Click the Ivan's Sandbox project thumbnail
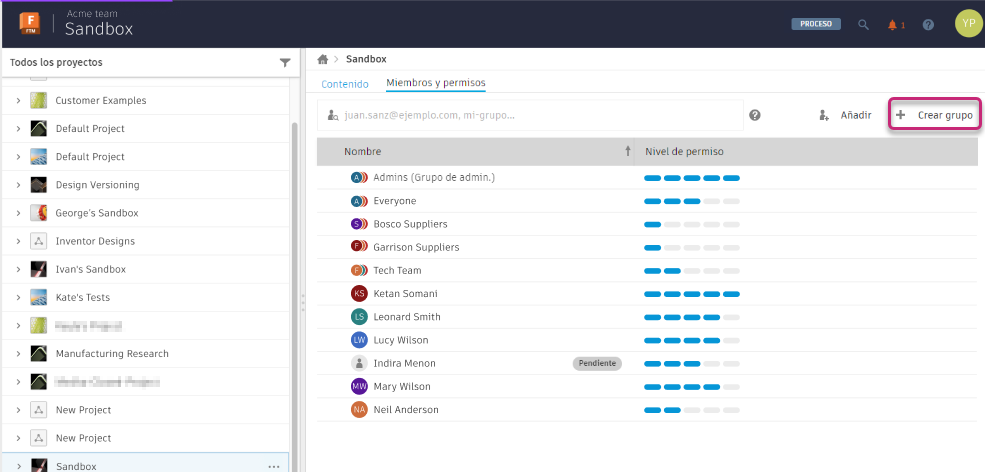Screen dimensions: 985x472 (39, 269)
